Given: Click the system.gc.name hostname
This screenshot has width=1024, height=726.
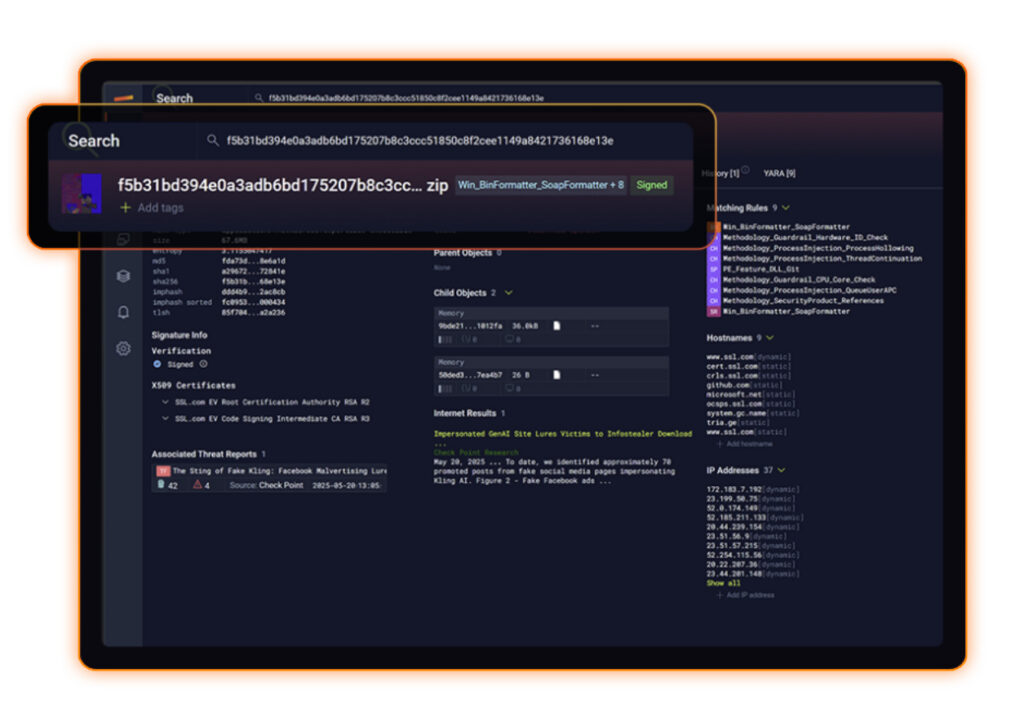Looking at the screenshot, I should point(736,413).
